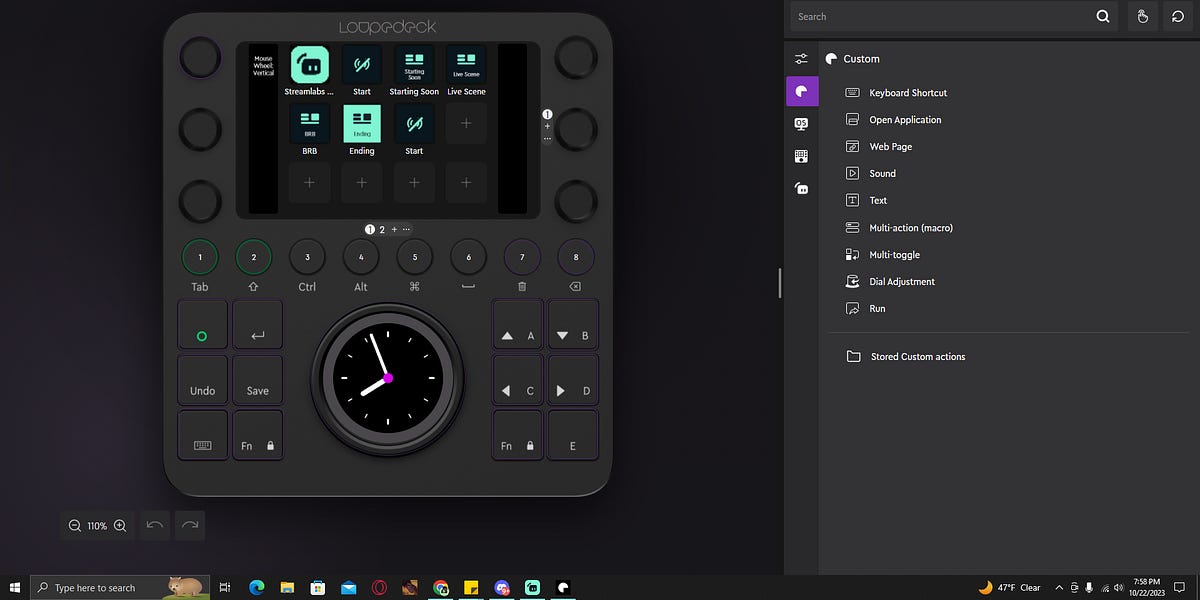Open the dial actions category in sidebar
Screen dimensions: 1200x600
(801, 187)
